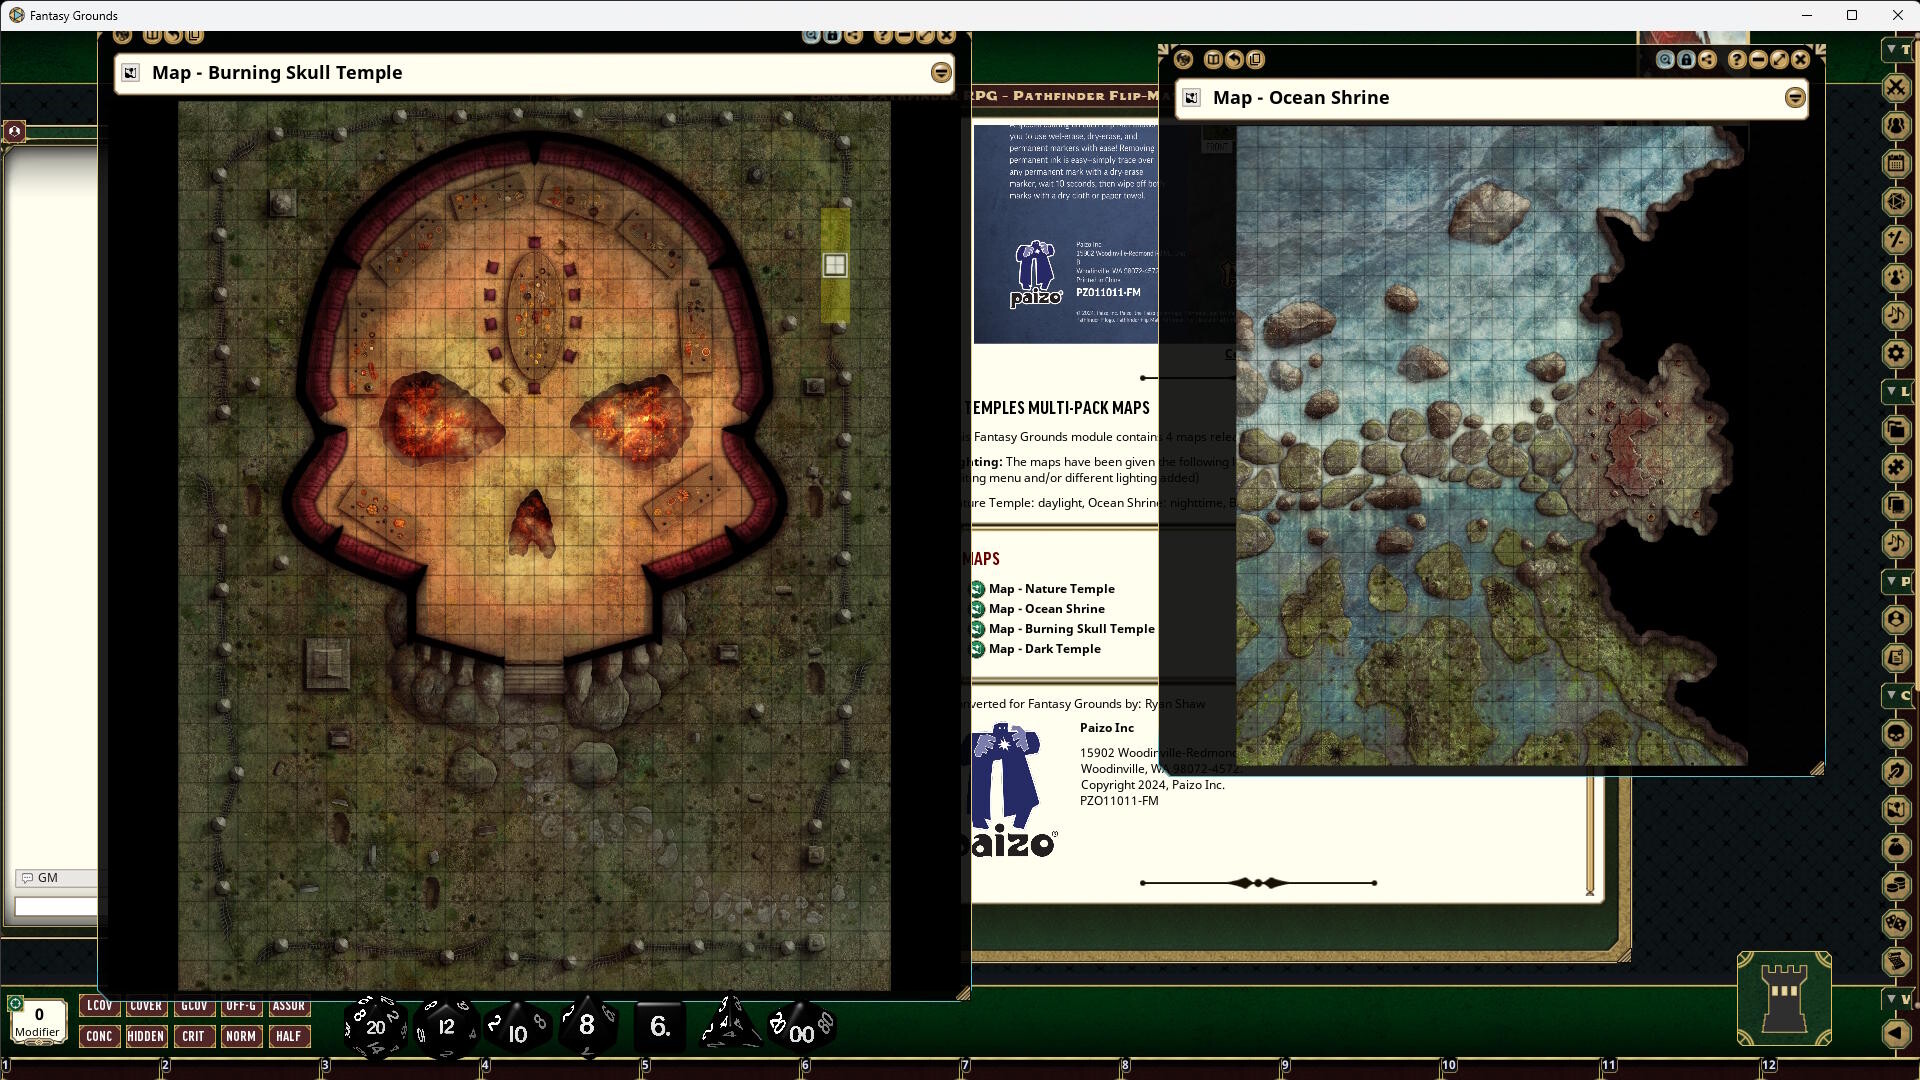1920x1080 pixels.
Task: Open Map - Burning Skull Temple link in list
Action: click(1071, 629)
